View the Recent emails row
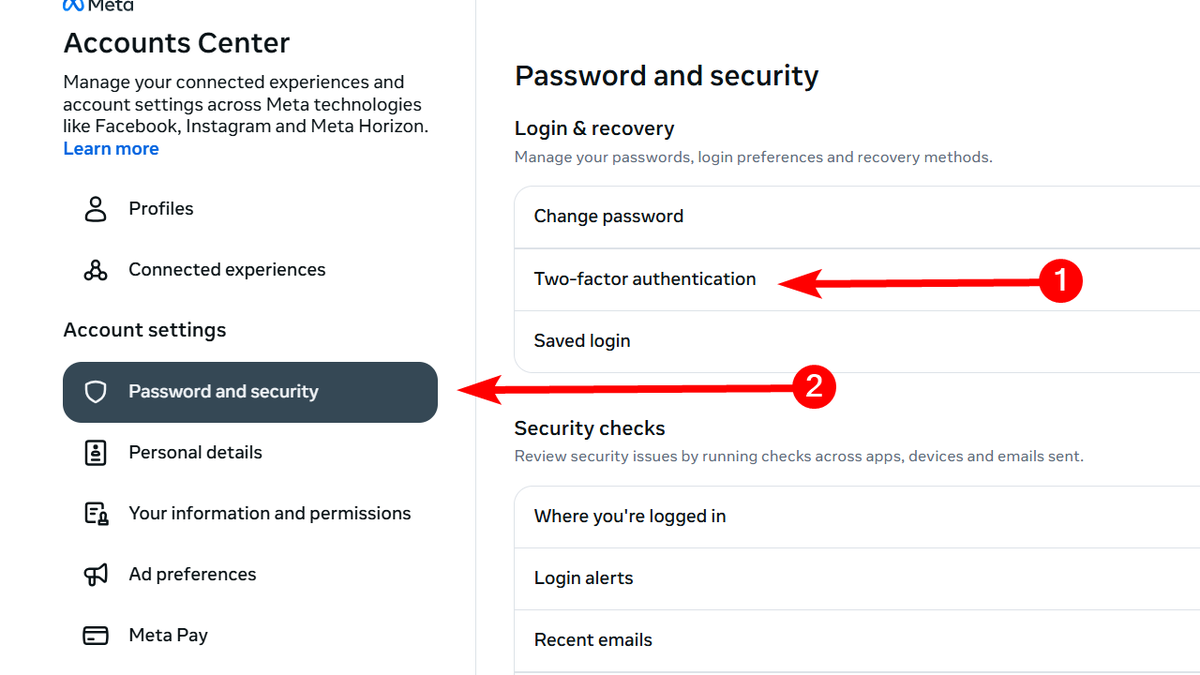Screen dimensions: 1200x675 click(593, 640)
